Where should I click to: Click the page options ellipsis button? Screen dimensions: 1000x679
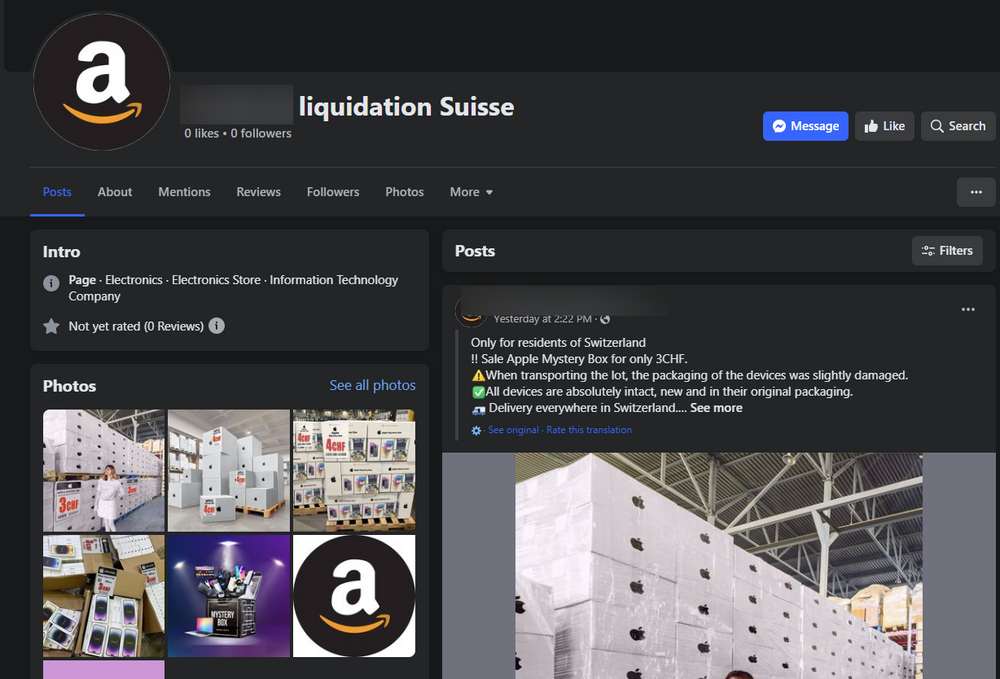point(975,192)
